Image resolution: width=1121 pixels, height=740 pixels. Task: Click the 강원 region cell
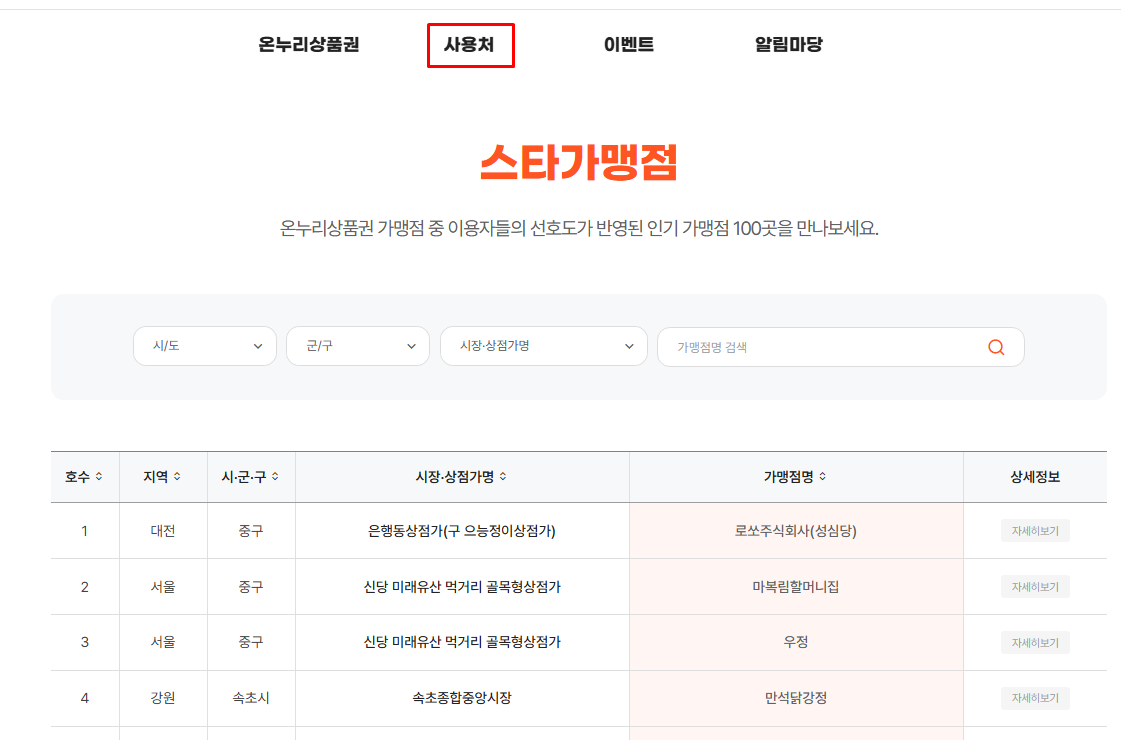pos(163,698)
